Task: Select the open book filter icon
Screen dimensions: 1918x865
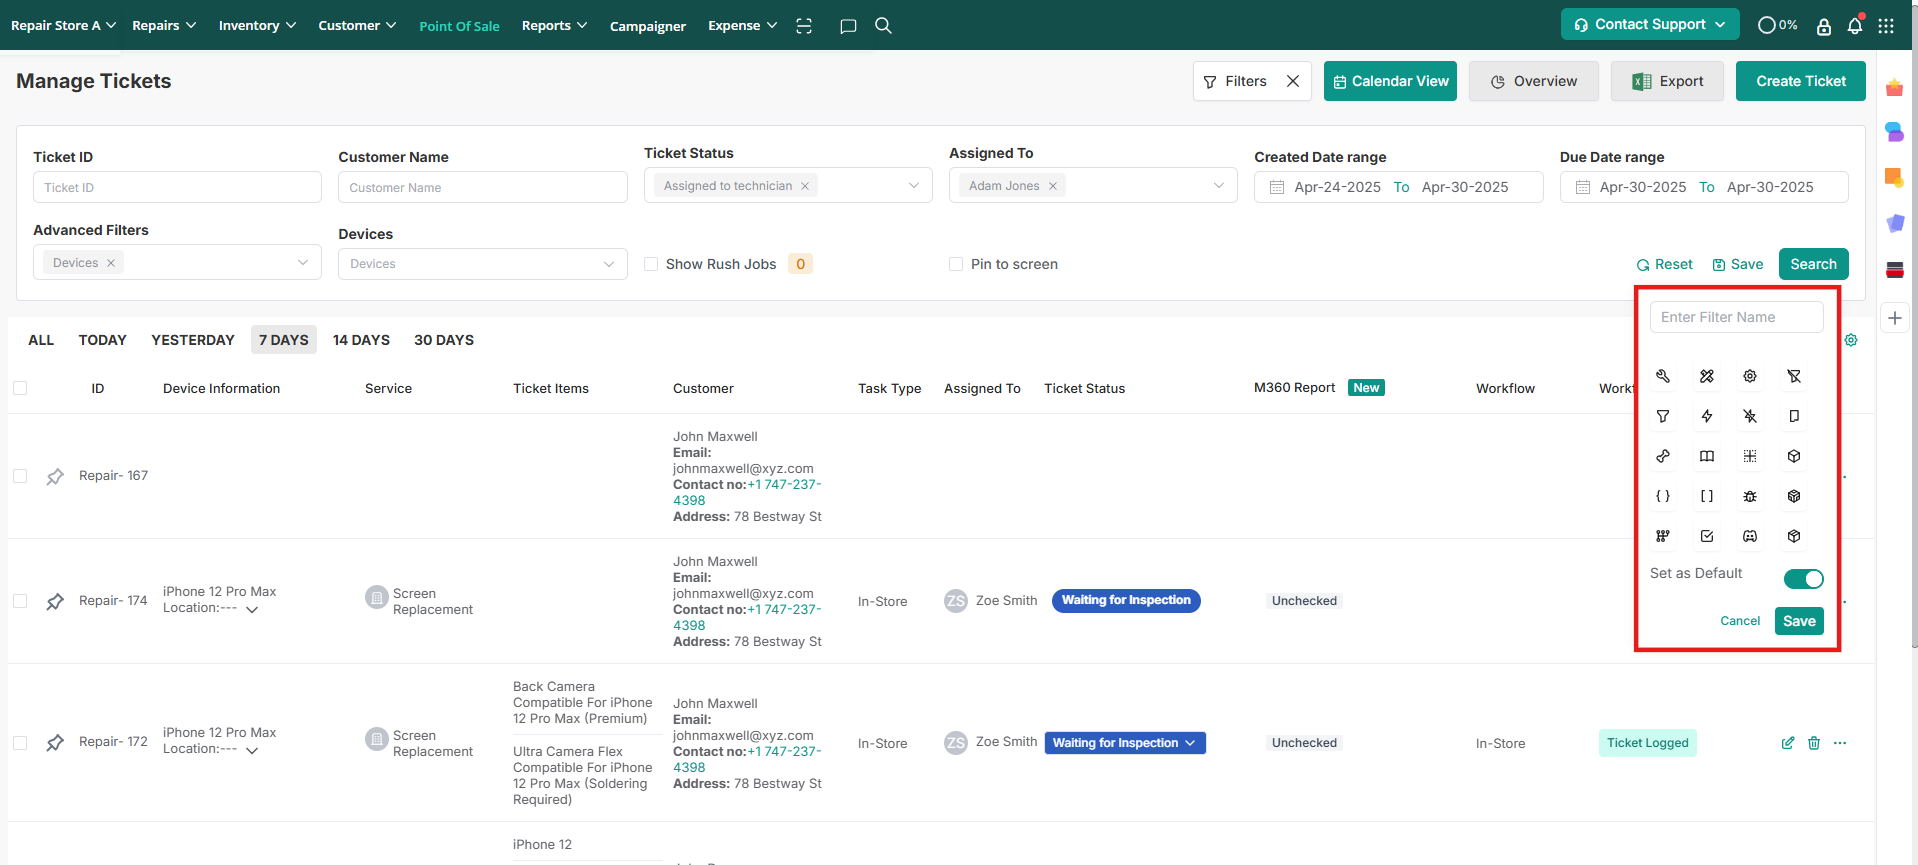Action: click(x=1707, y=456)
